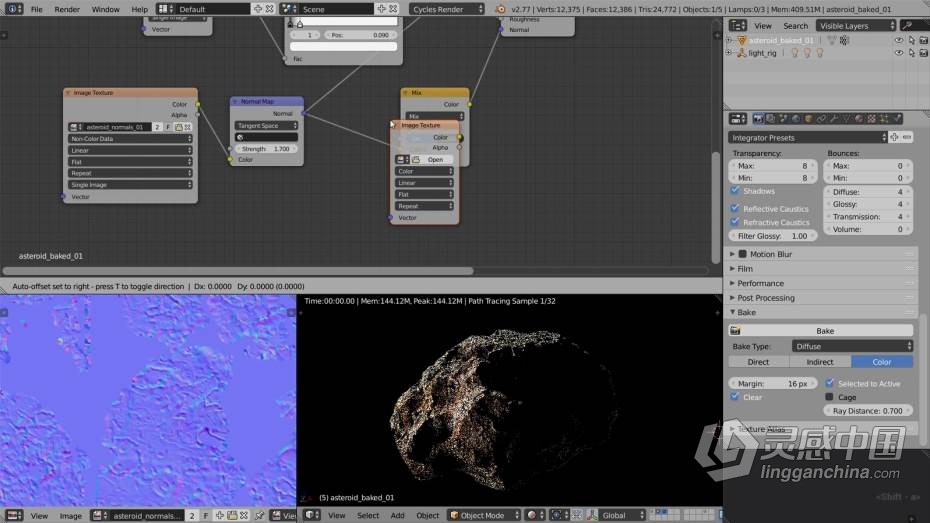Pin the image in the image editor
The image size is (930, 523).
click(259, 515)
